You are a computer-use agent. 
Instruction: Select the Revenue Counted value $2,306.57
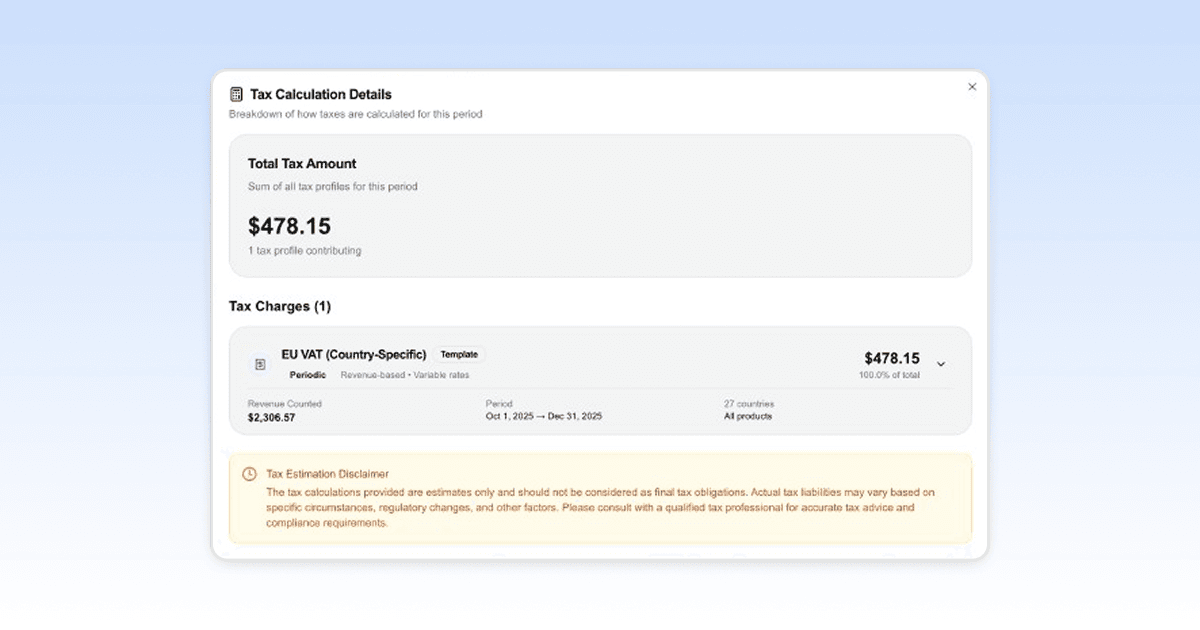pyautogui.click(x=270, y=415)
